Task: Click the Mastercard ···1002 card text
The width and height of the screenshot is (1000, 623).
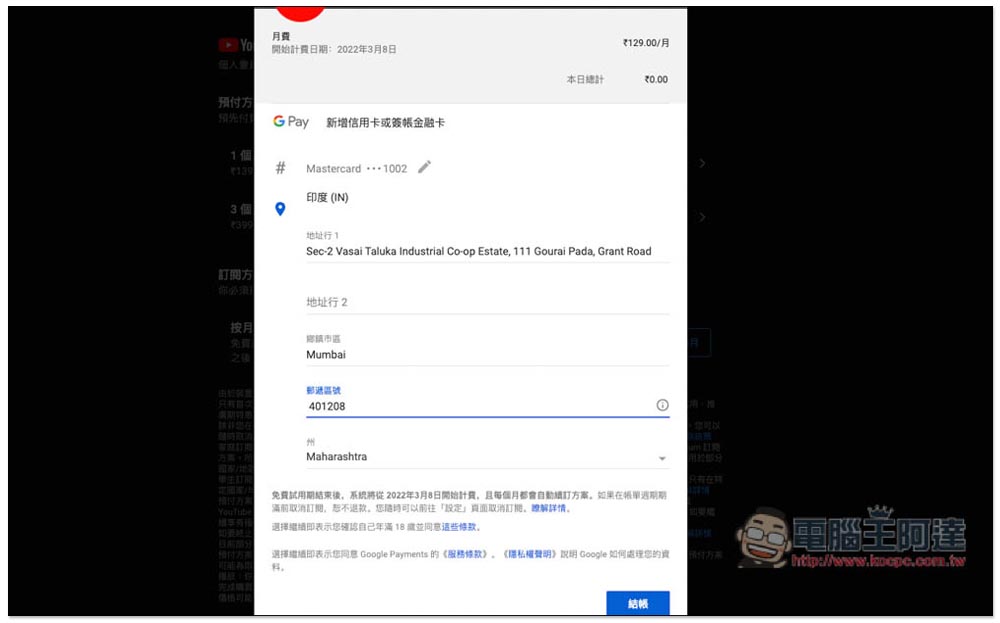Action: pyautogui.click(x=357, y=168)
